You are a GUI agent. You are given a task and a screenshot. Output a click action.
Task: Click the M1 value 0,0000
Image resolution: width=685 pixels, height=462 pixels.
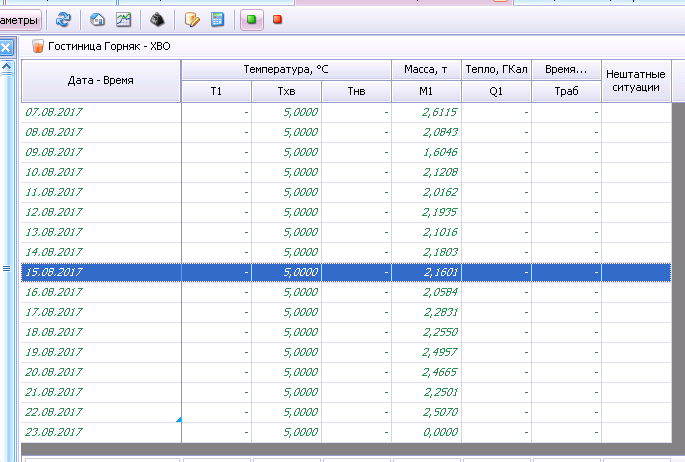(440, 433)
